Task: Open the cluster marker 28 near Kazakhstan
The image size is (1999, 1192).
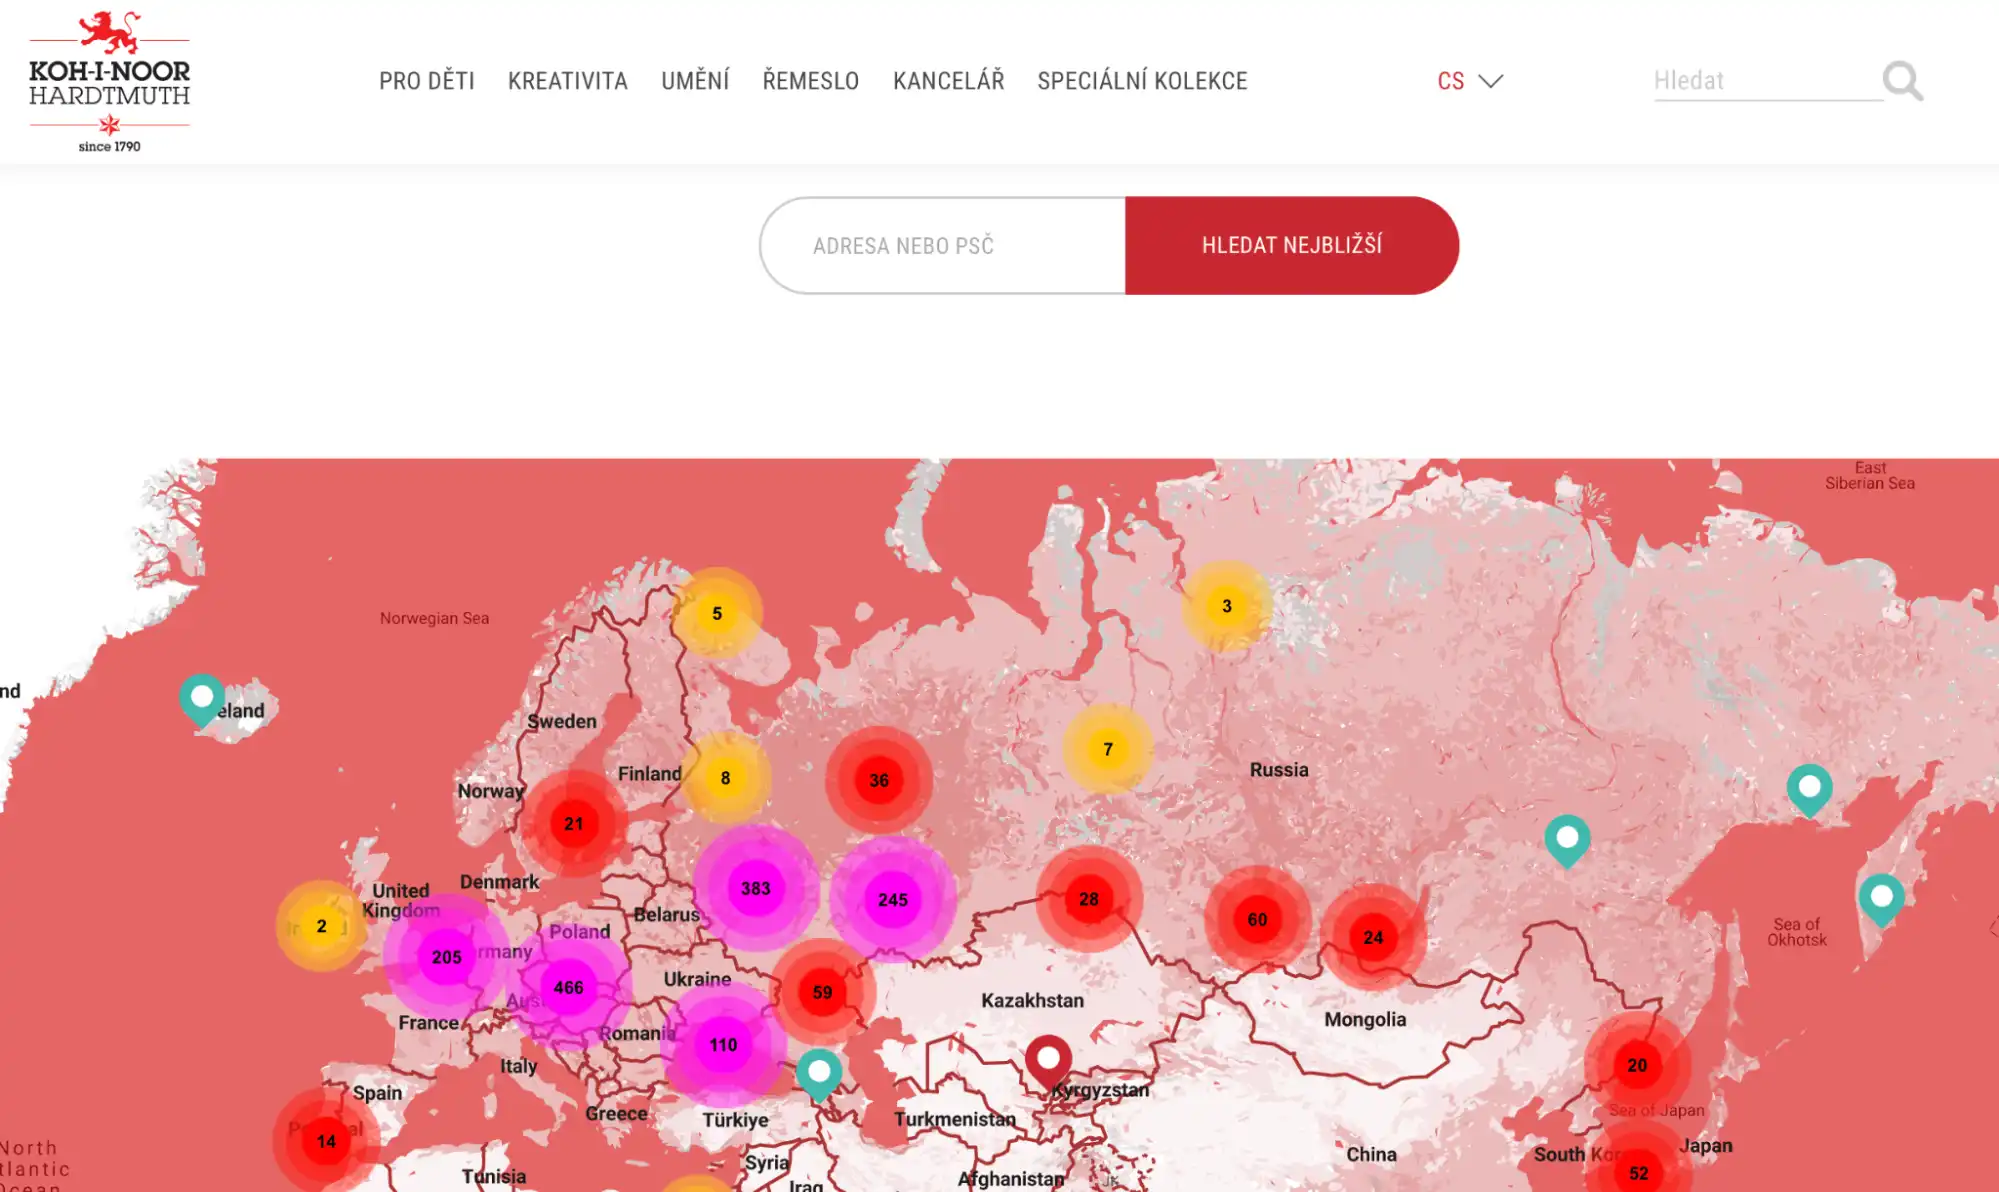Action: pyautogui.click(x=1089, y=899)
